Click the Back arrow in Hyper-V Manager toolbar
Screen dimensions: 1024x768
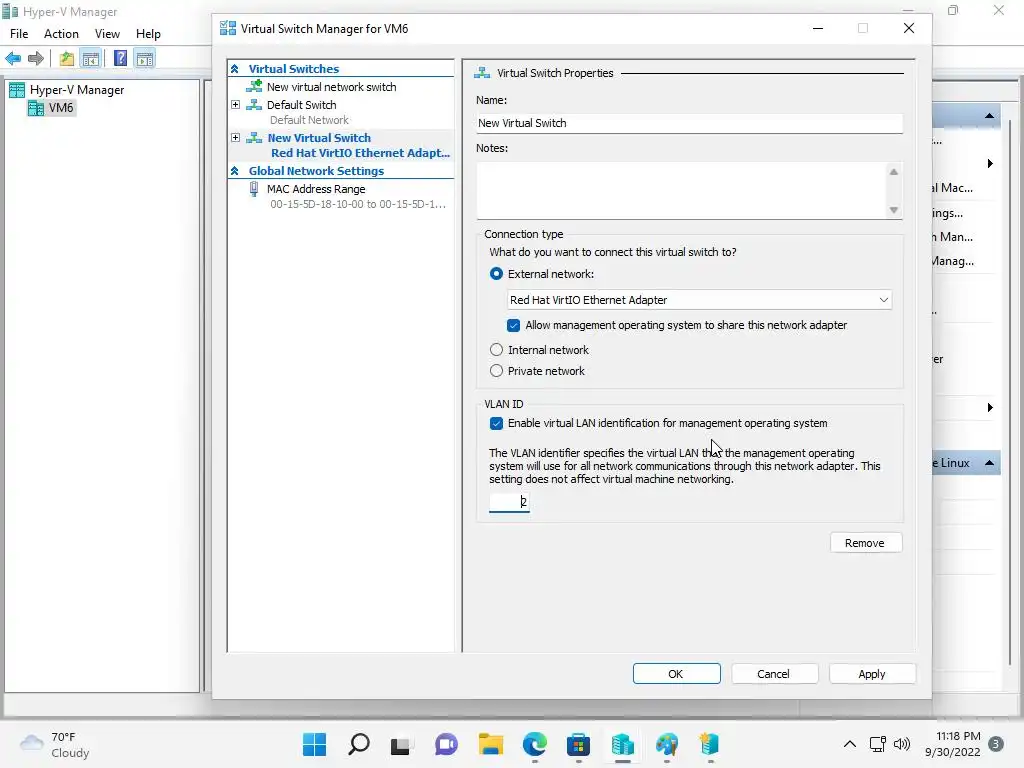13,59
